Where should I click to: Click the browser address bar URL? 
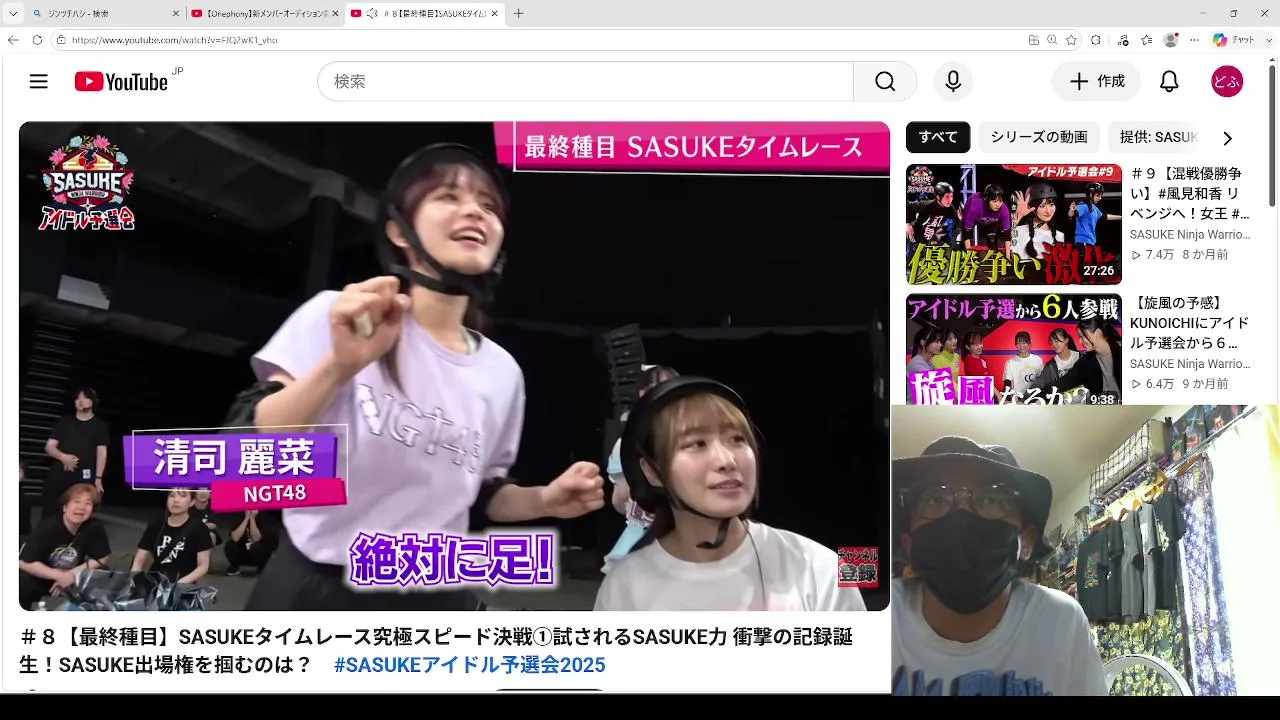coord(174,40)
